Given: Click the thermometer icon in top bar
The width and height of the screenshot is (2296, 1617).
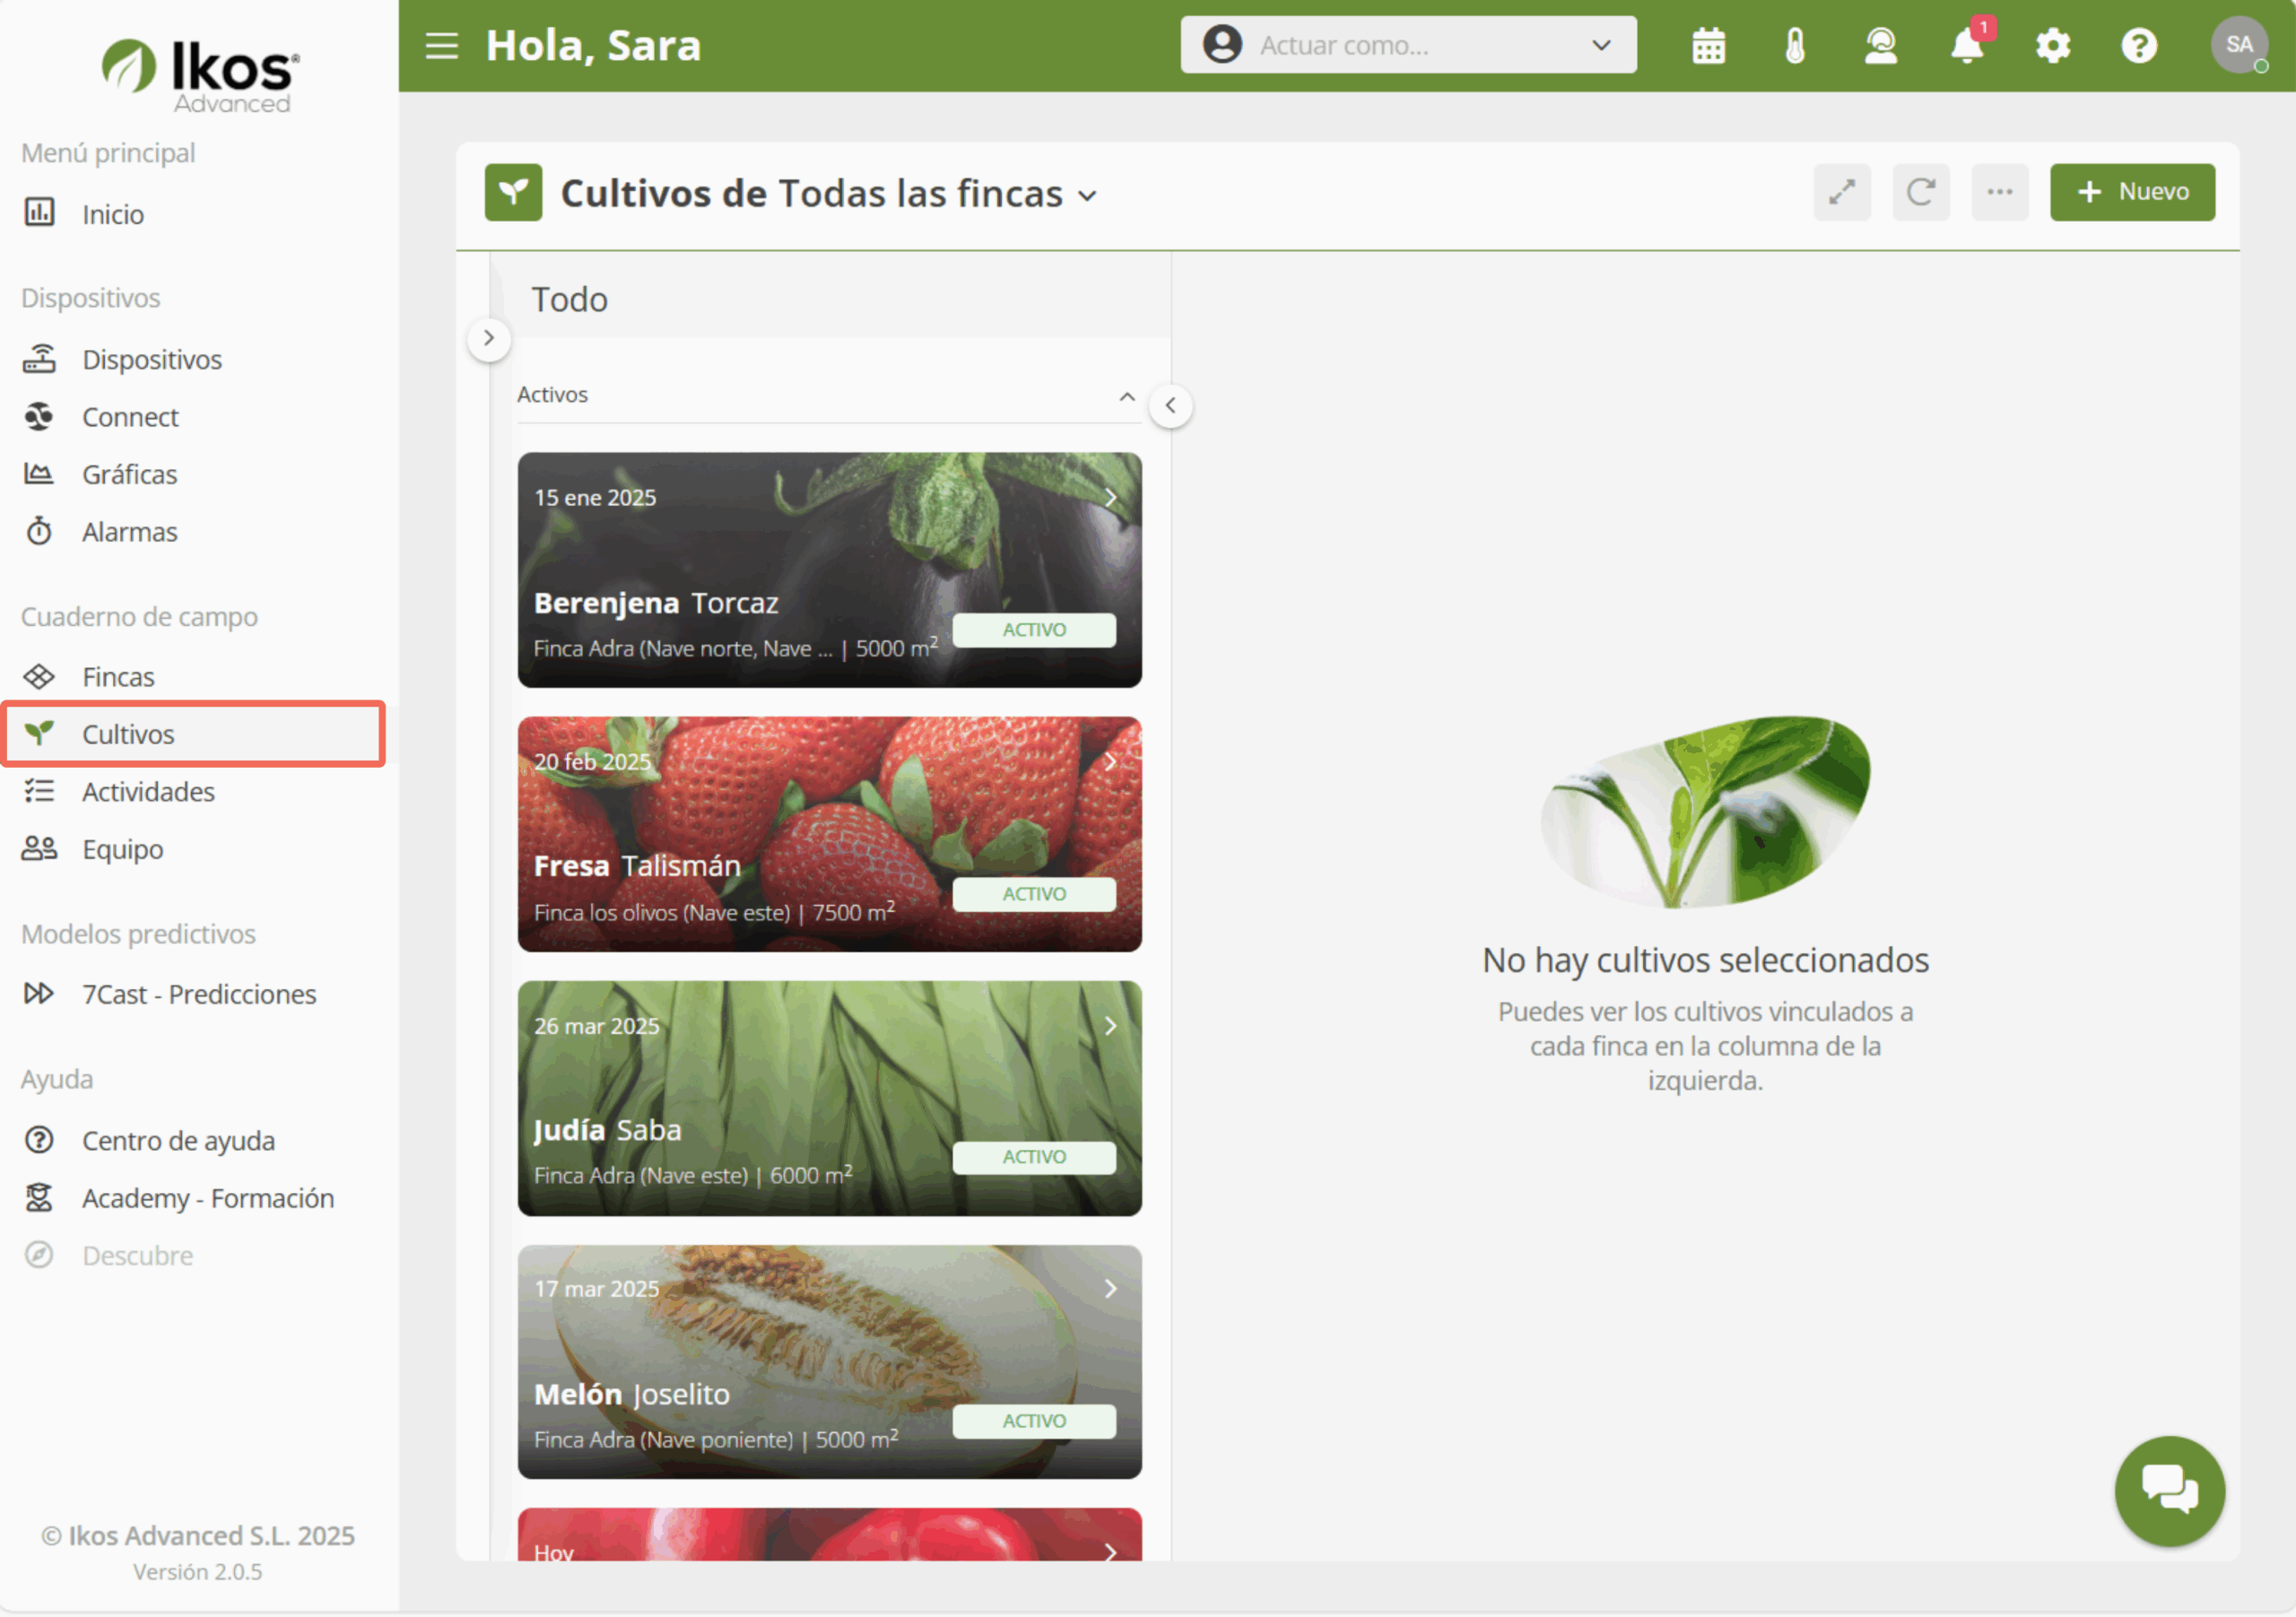Looking at the screenshot, I should pyautogui.click(x=1795, y=46).
